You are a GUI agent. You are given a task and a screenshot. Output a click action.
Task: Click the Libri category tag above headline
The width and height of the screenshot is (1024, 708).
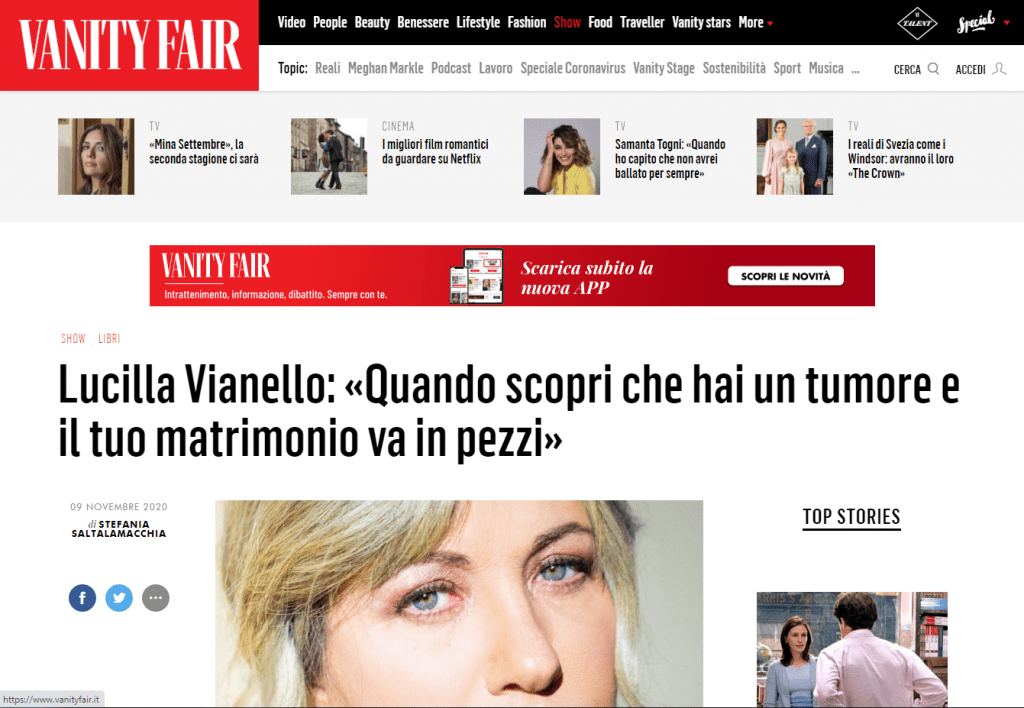[x=109, y=338]
